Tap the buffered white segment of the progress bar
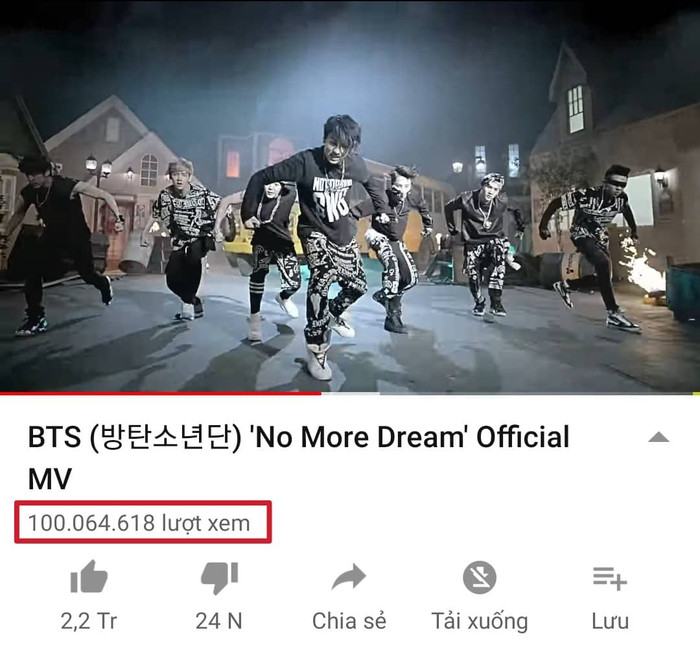The image size is (700, 650). pos(350,393)
